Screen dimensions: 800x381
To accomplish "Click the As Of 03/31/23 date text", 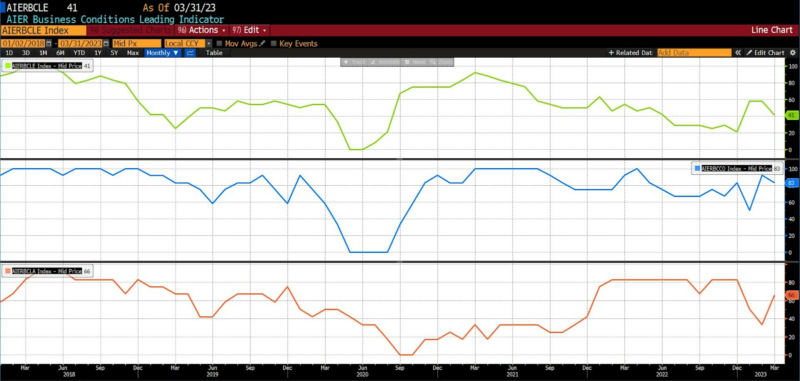I will point(178,8).
